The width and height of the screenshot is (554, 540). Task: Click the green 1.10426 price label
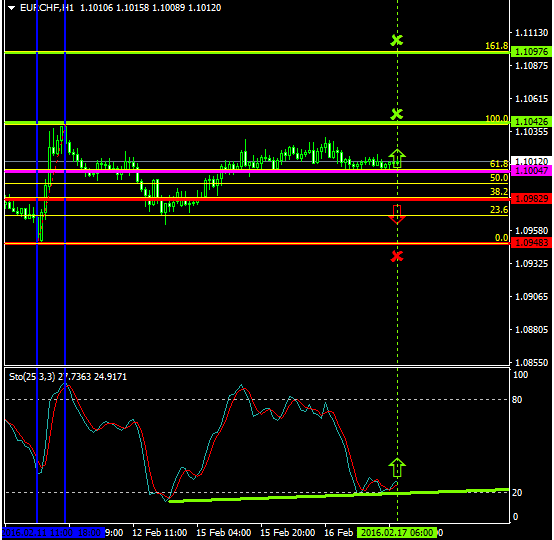[531, 122]
